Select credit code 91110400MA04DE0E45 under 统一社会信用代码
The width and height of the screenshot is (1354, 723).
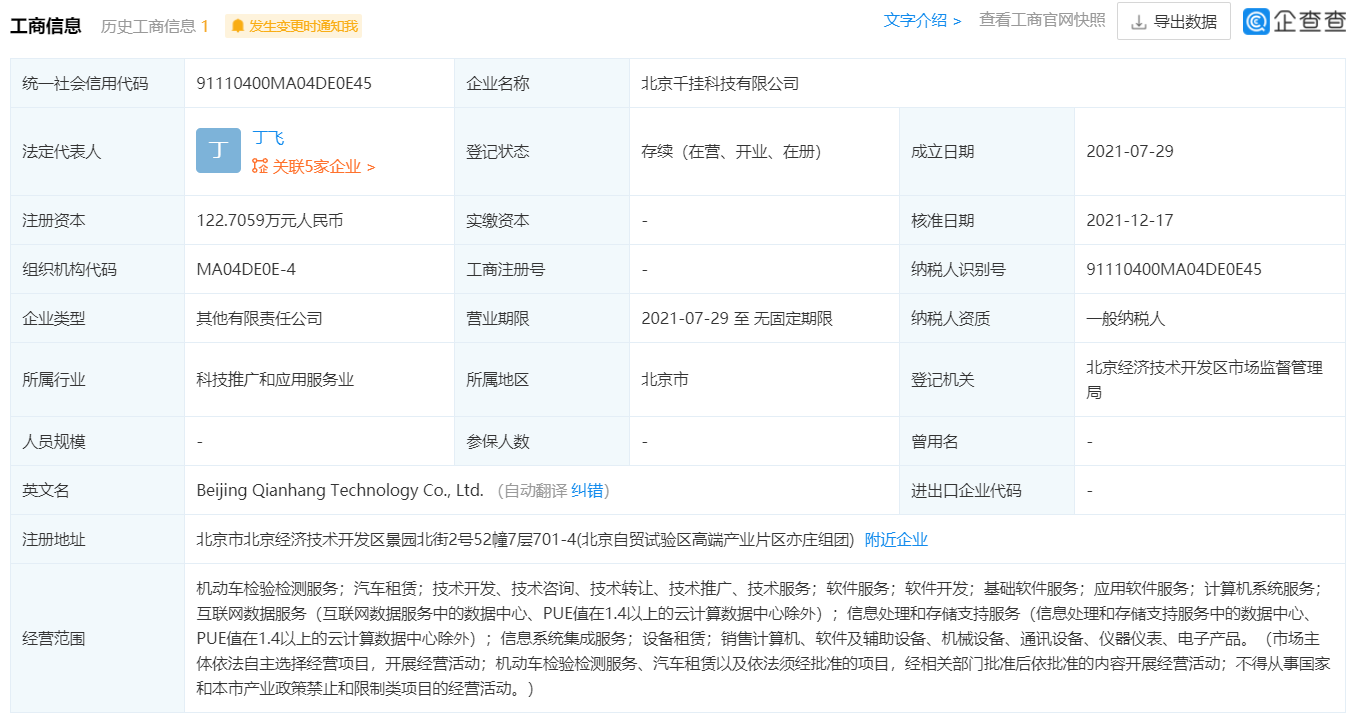point(284,84)
